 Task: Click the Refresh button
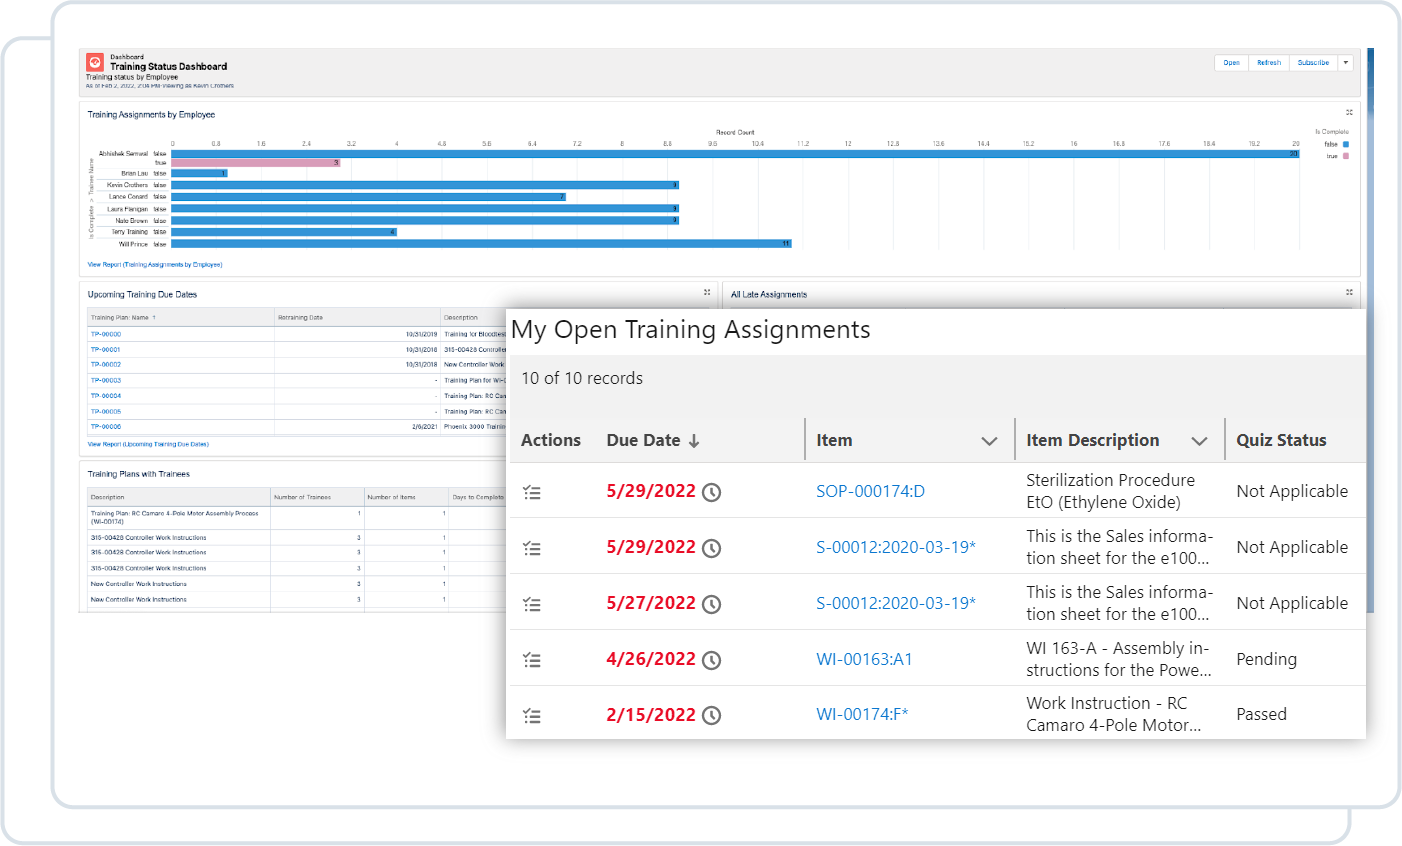point(1268,62)
